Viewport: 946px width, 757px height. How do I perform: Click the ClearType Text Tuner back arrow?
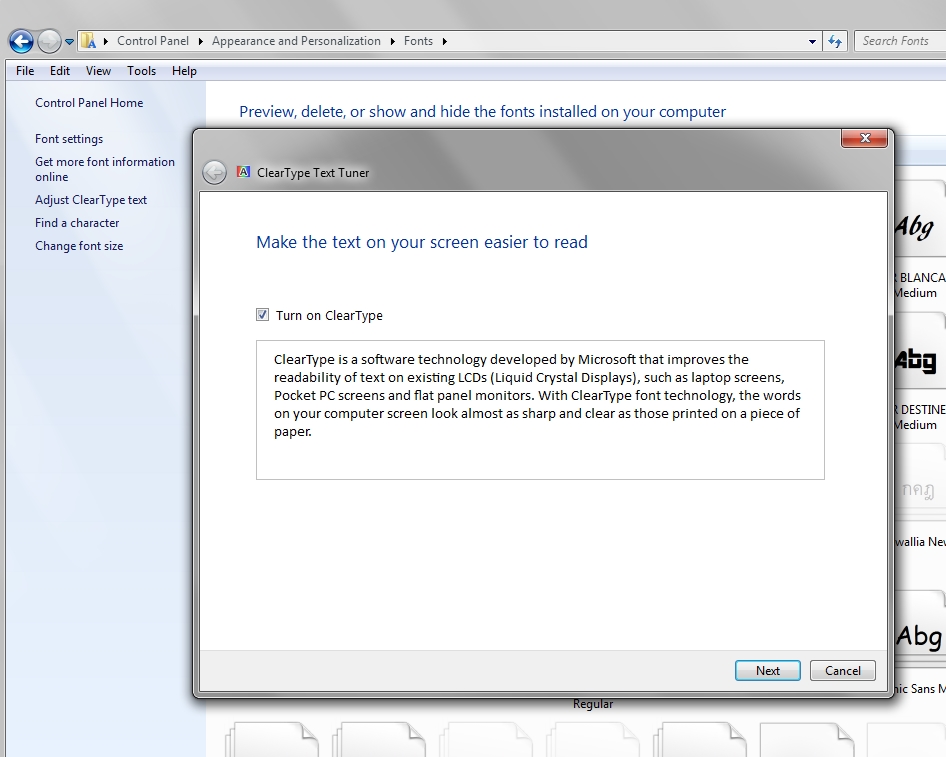coord(214,173)
